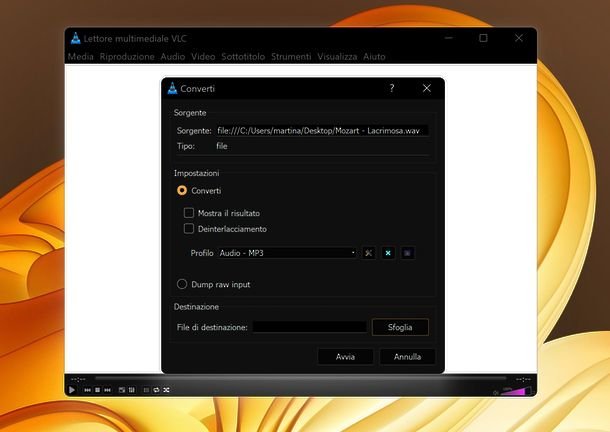Click the elapsed time label in VLC
Viewport: 610px width, 432px height.
(x=78, y=379)
